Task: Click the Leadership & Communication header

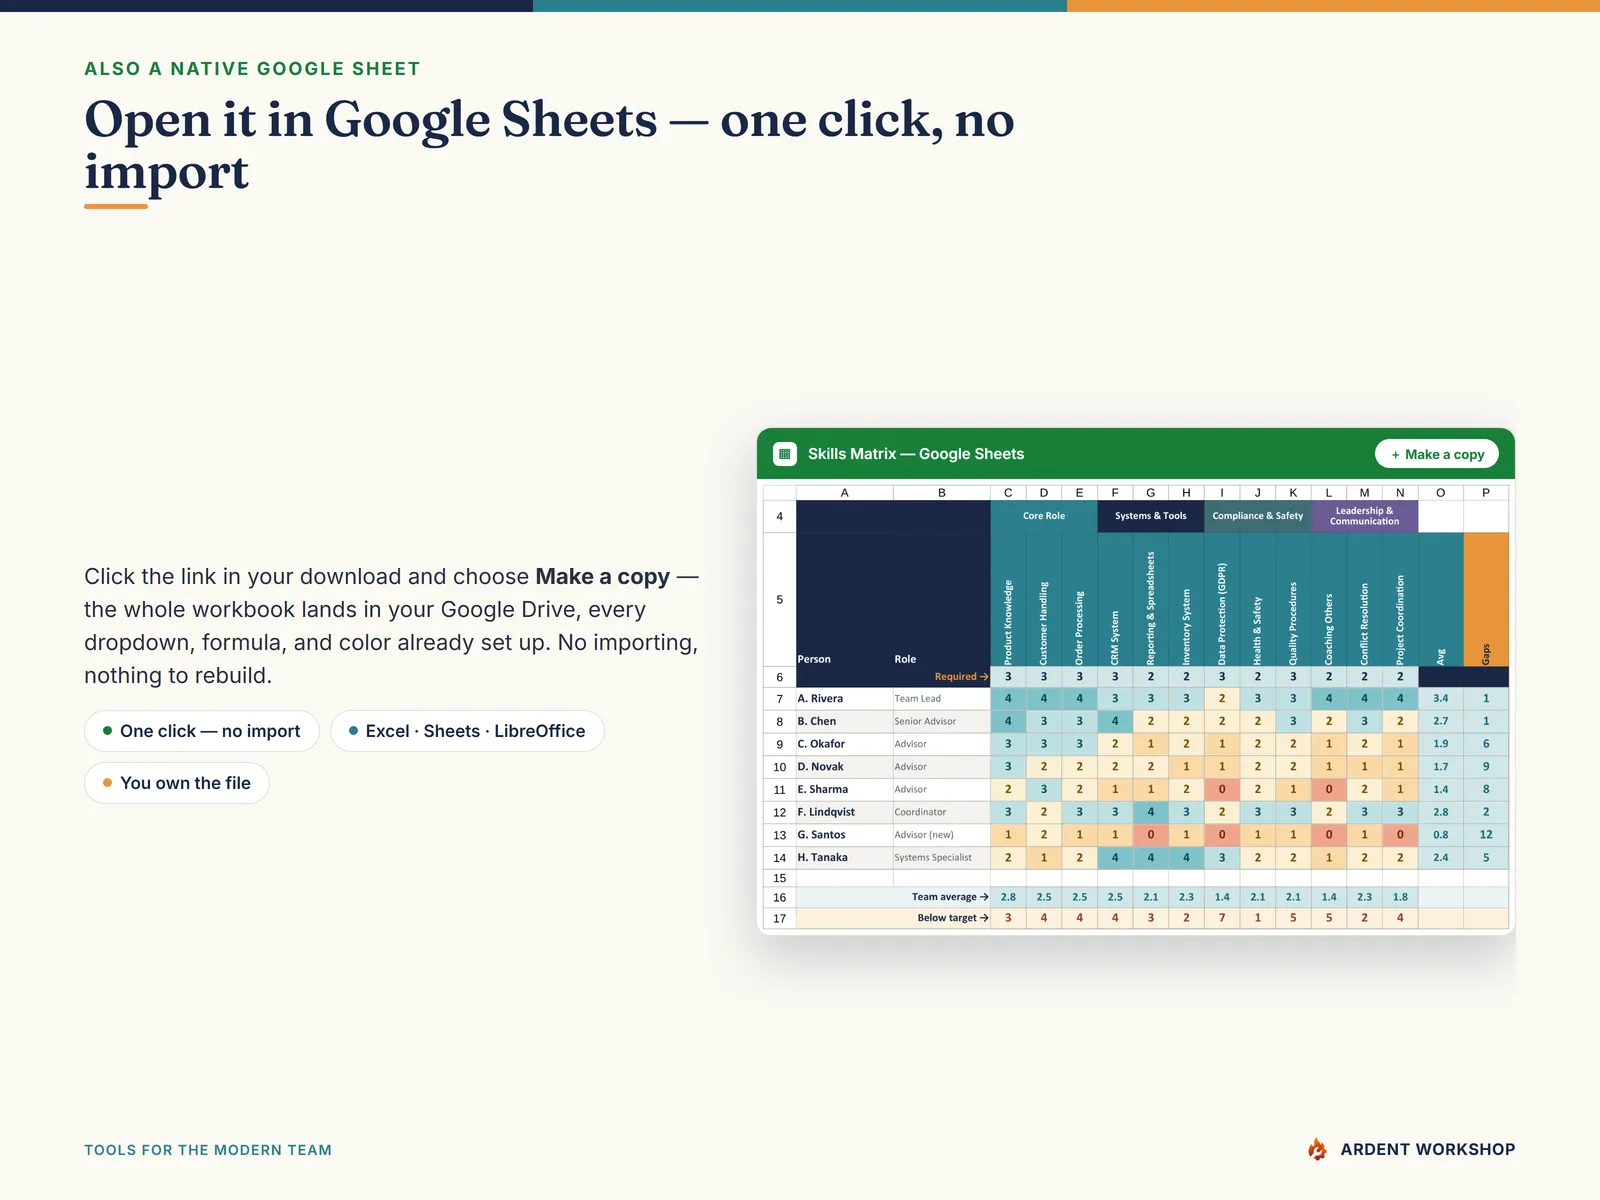Action: [1365, 516]
